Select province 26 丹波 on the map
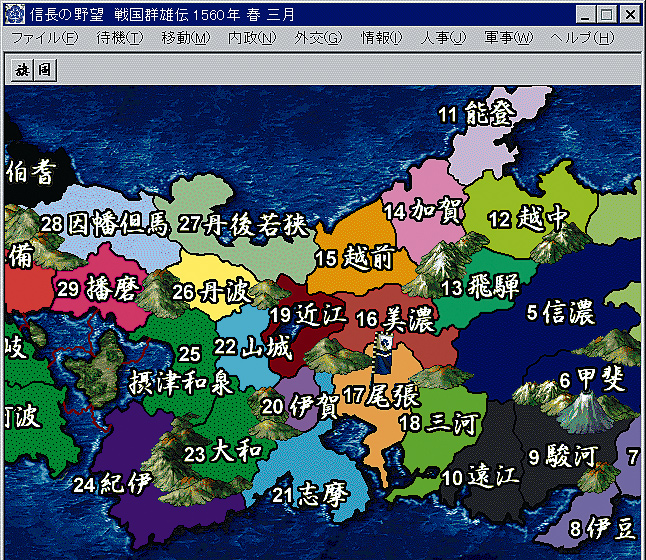 (211, 291)
